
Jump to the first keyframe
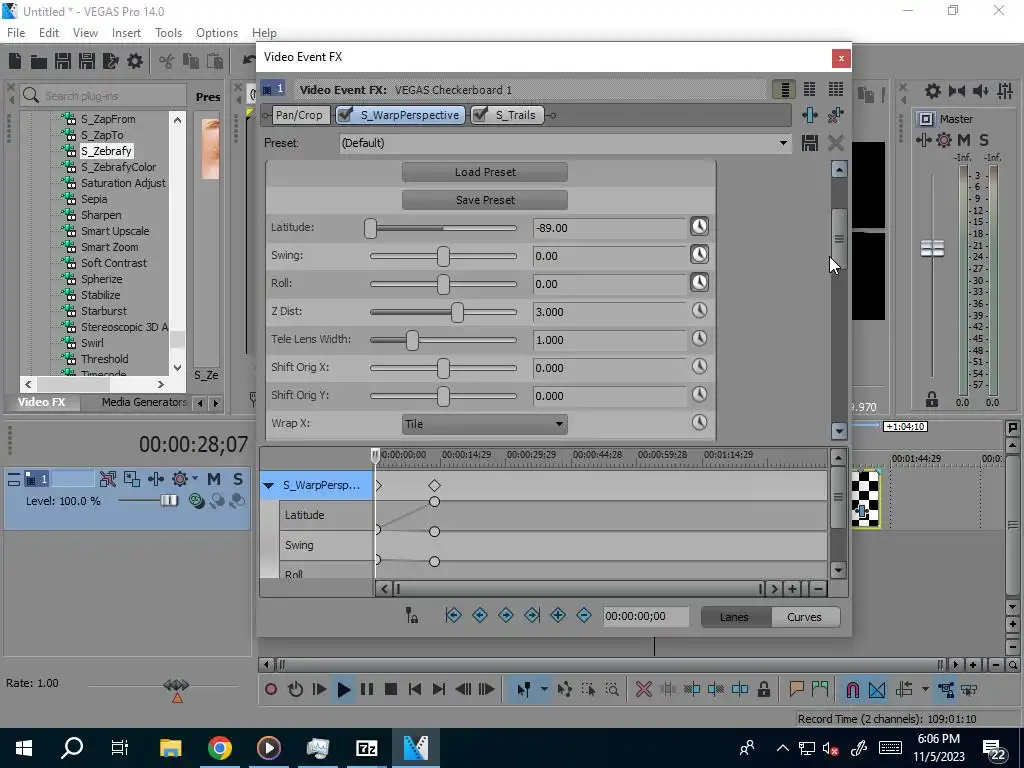pos(453,615)
